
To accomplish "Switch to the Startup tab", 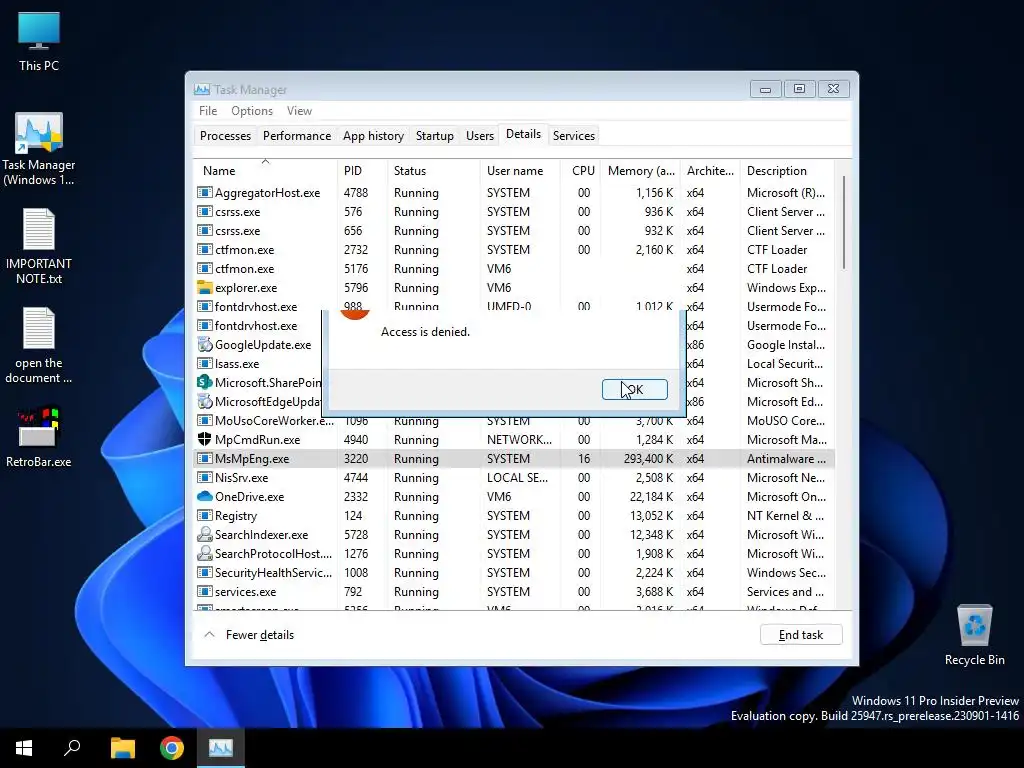I will pos(434,136).
